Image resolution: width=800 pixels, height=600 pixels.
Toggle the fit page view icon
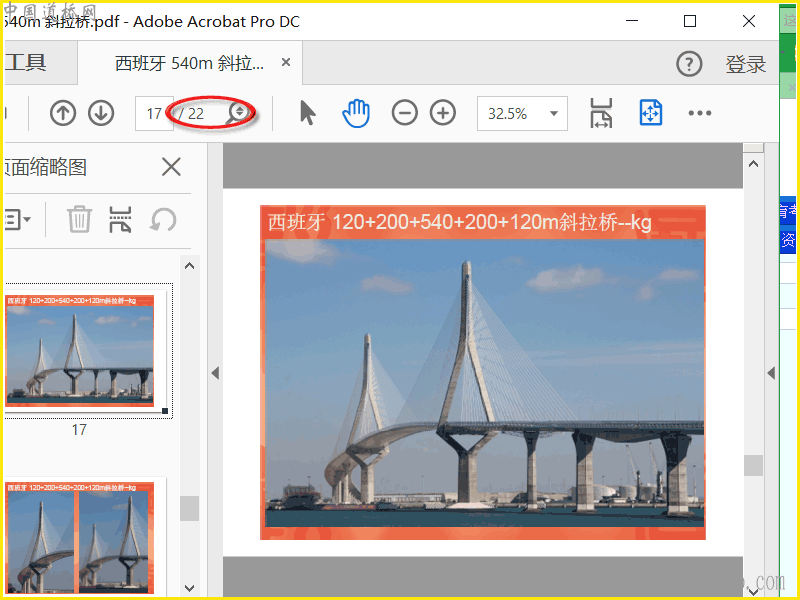[651, 113]
